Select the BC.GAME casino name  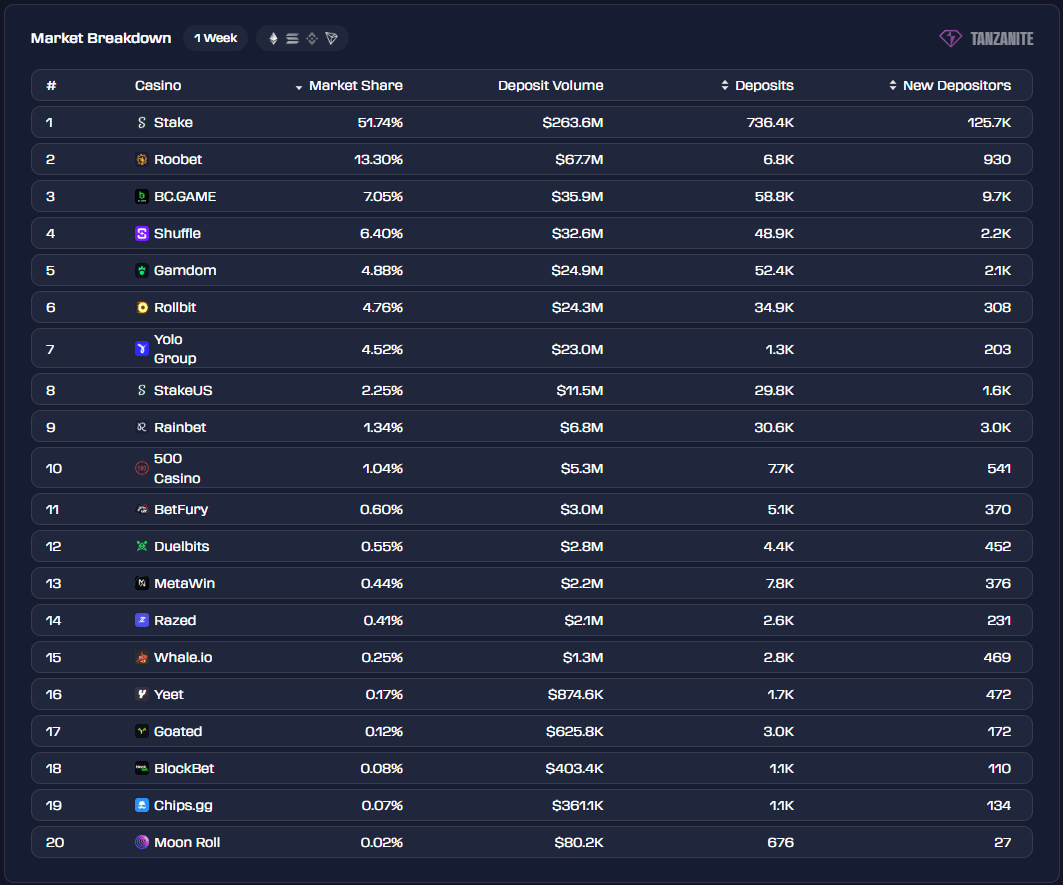tap(185, 197)
